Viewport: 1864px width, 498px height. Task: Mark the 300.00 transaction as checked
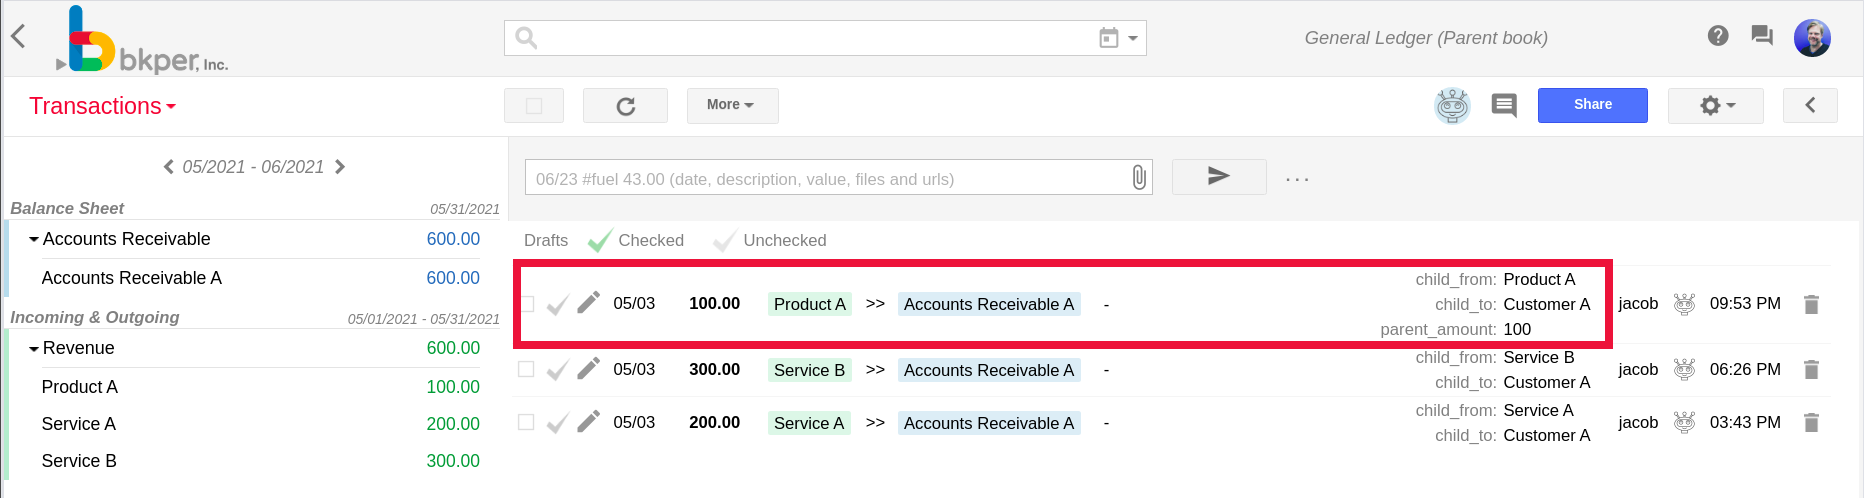tap(558, 370)
